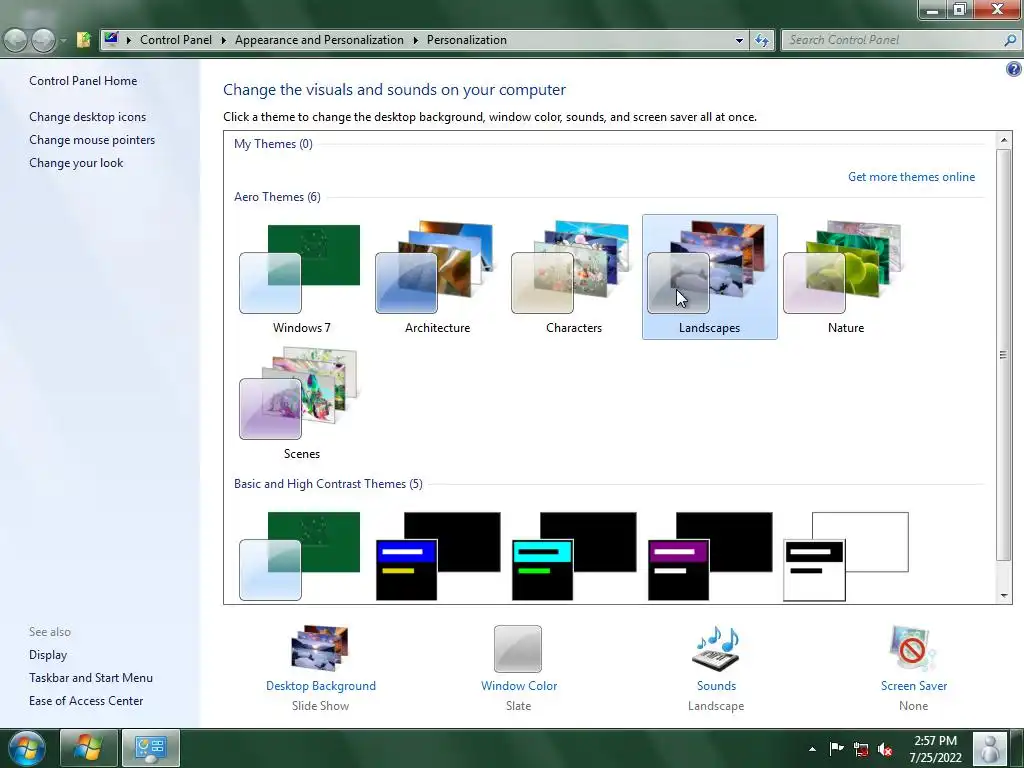Click the Sounds link text
The height and width of the screenshot is (768, 1024).
tap(716, 686)
